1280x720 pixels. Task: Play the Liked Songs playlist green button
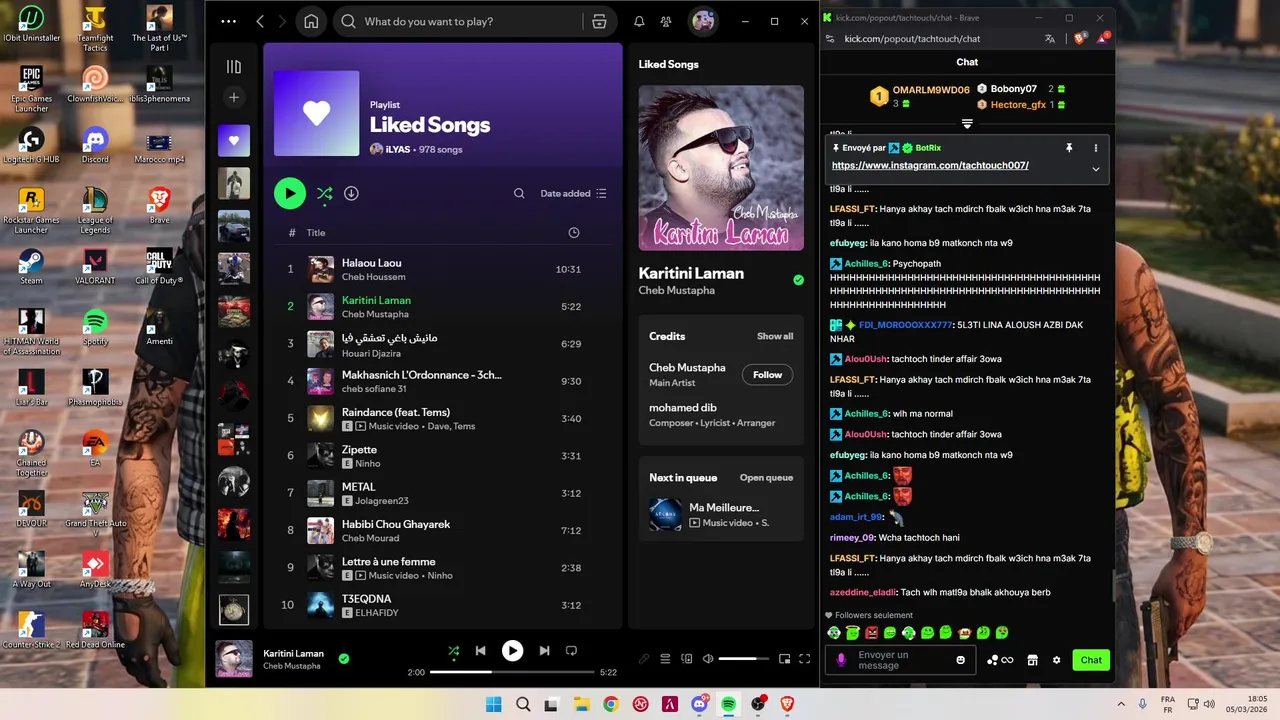290,193
